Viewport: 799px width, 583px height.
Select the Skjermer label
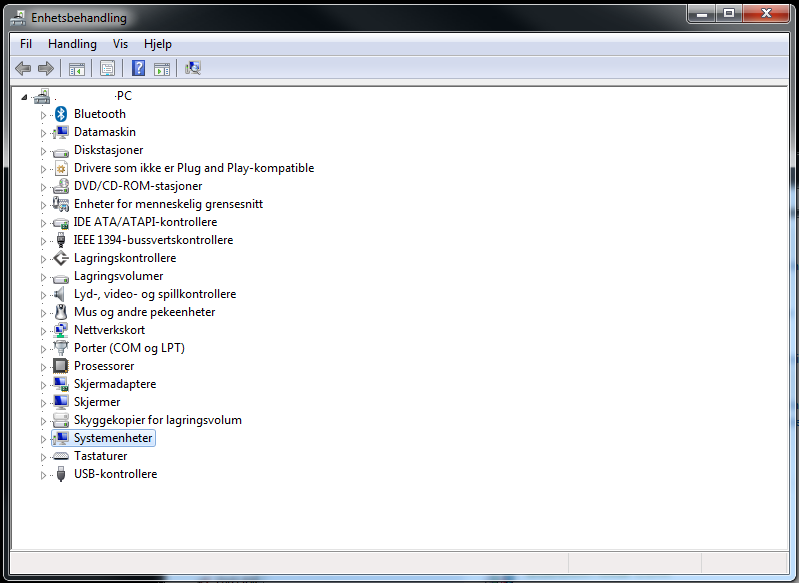coord(97,402)
